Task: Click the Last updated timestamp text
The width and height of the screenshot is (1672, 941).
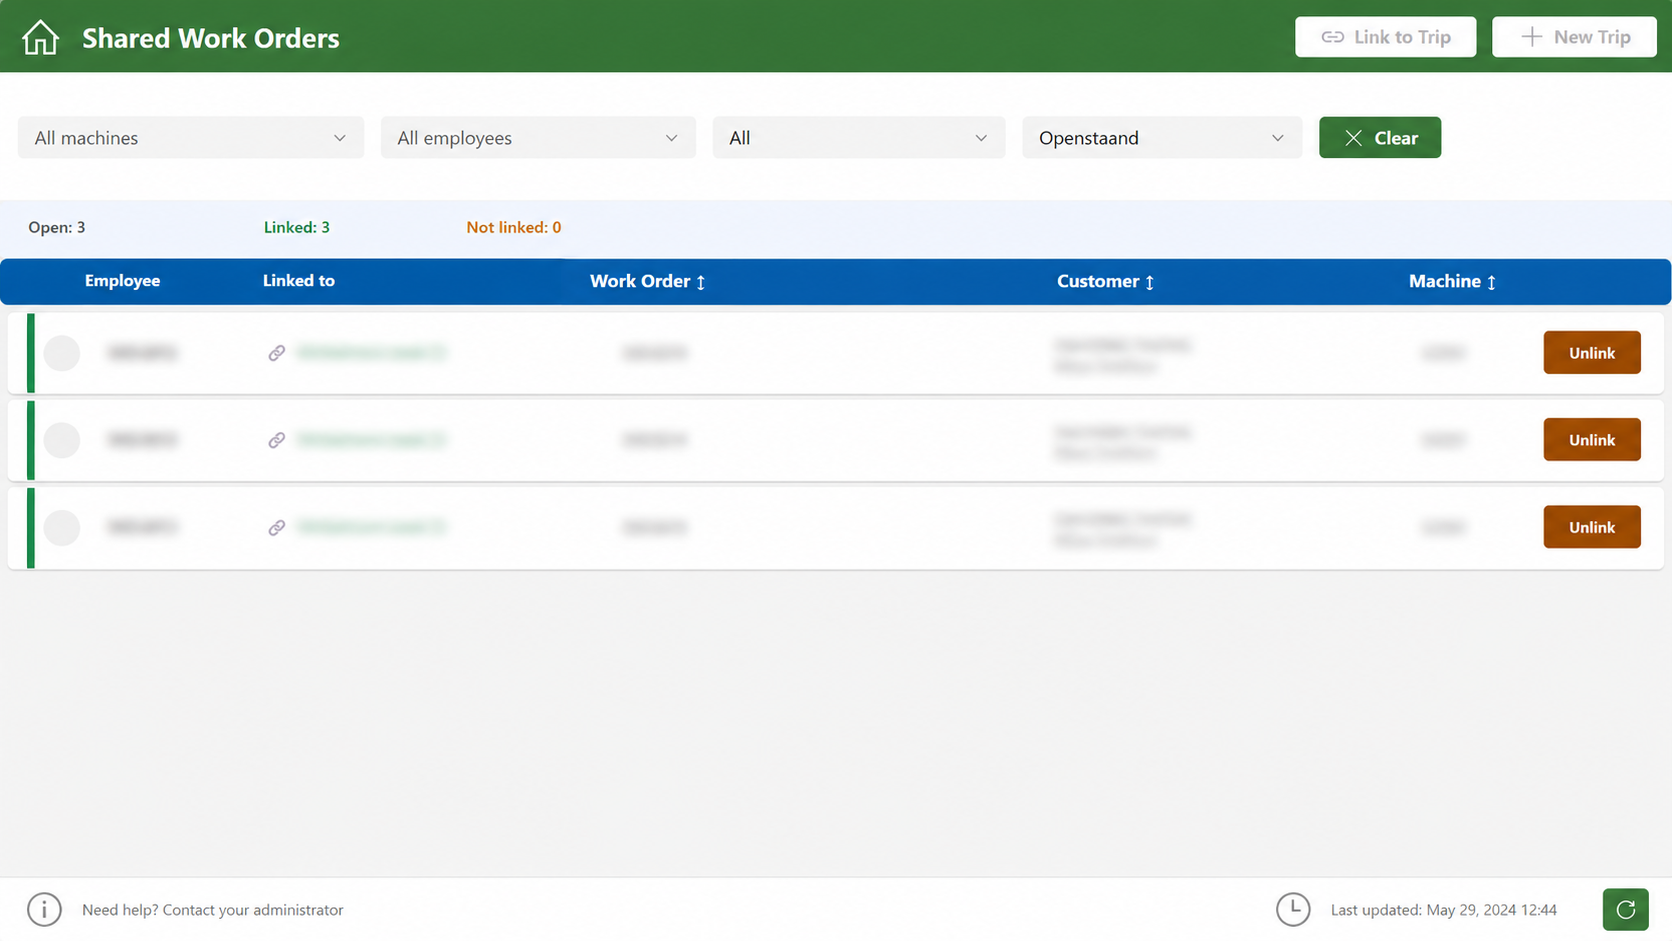Action: pos(1443,910)
